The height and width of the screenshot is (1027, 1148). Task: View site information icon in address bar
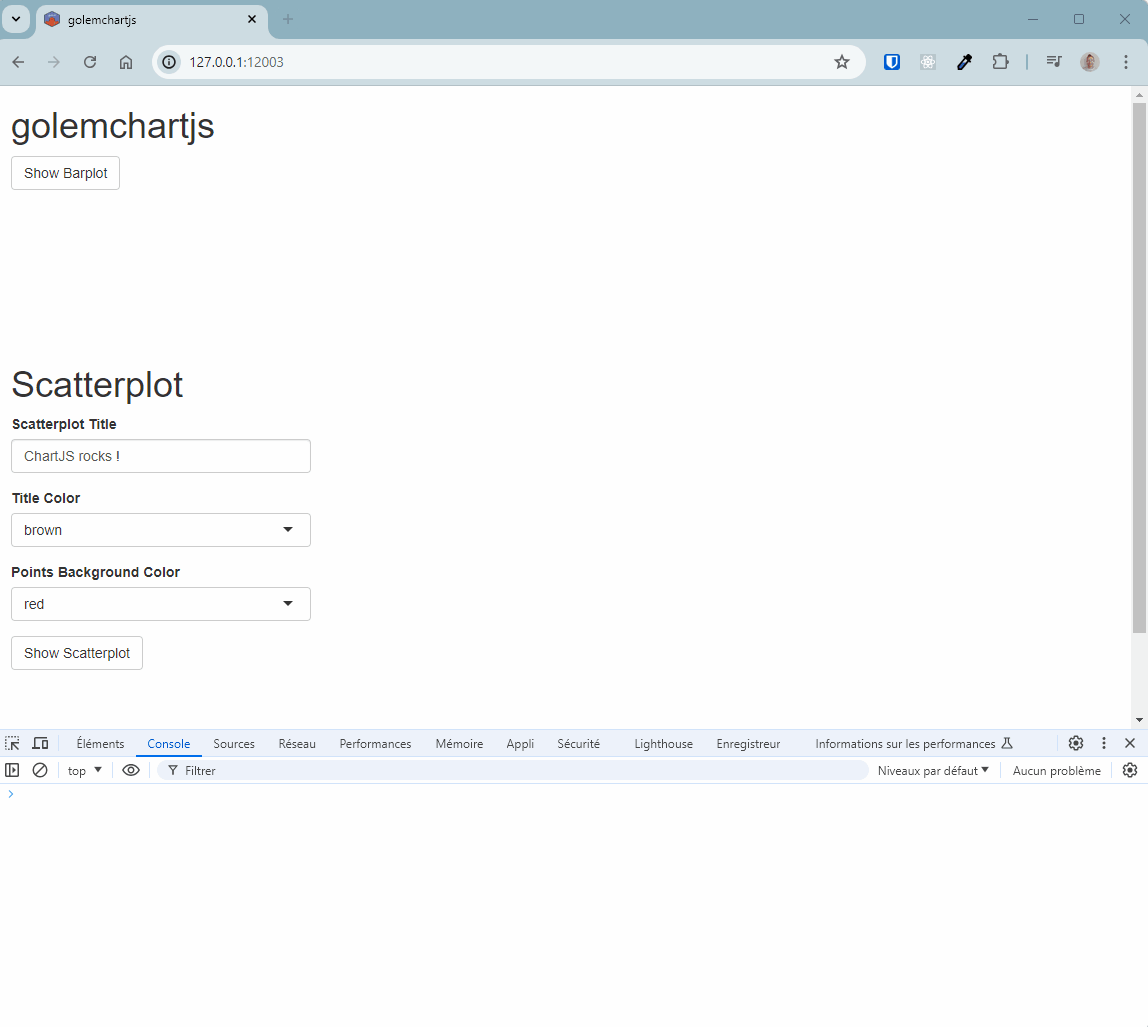tap(169, 62)
